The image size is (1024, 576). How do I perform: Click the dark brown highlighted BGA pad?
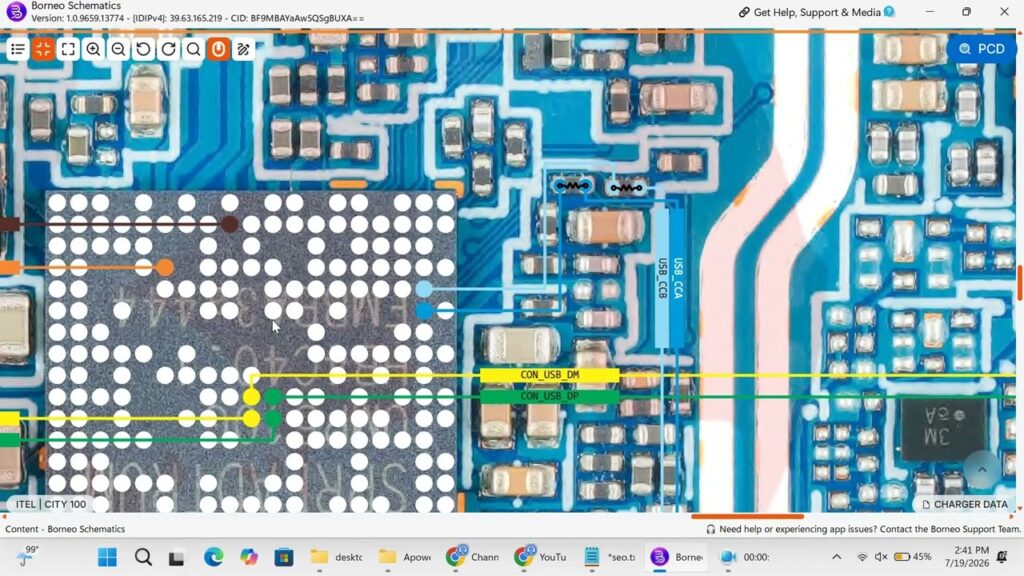pos(229,224)
